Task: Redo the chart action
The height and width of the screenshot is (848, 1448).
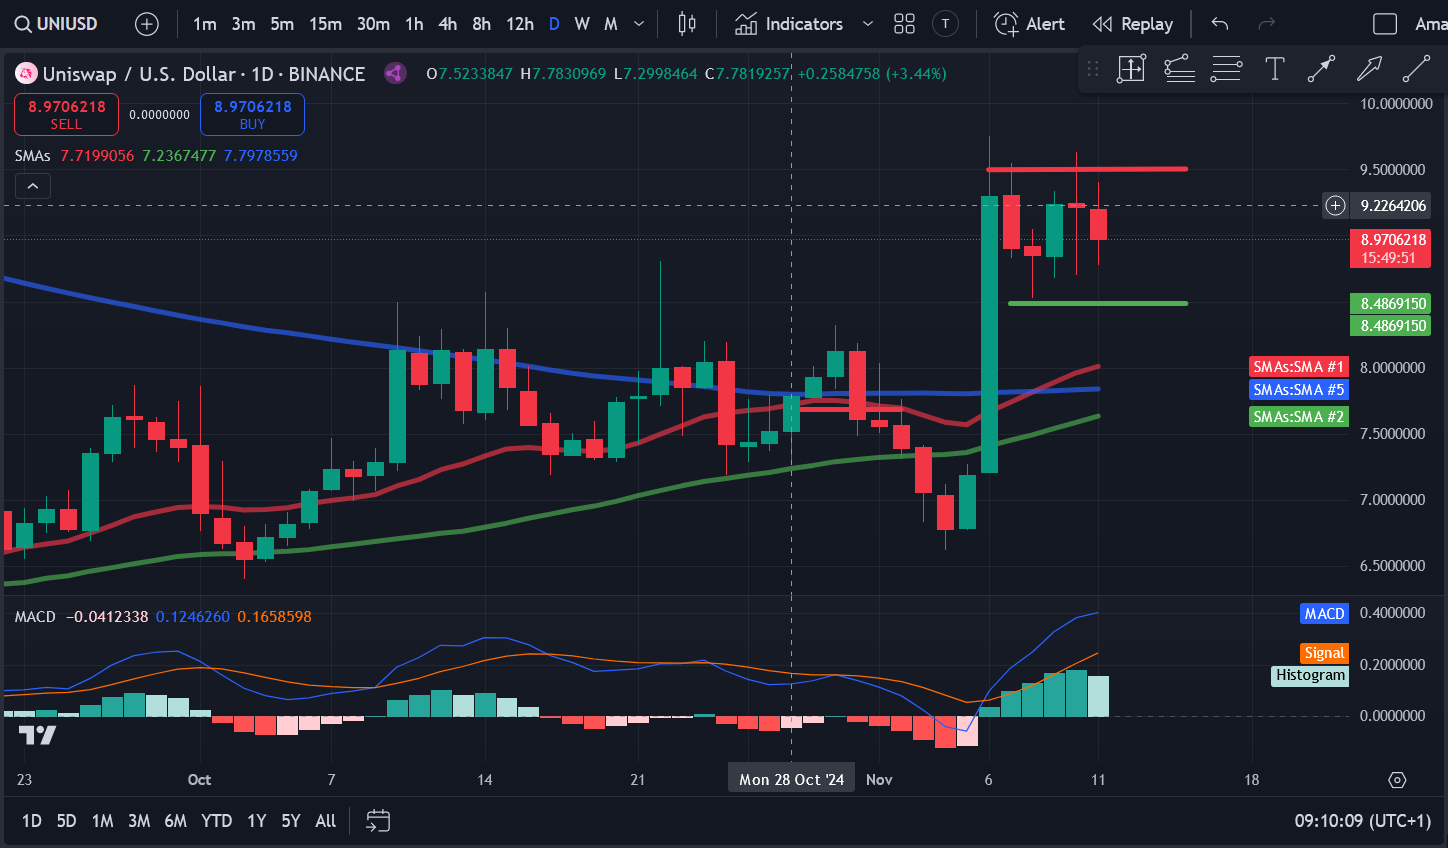Action: click(1266, 24)
